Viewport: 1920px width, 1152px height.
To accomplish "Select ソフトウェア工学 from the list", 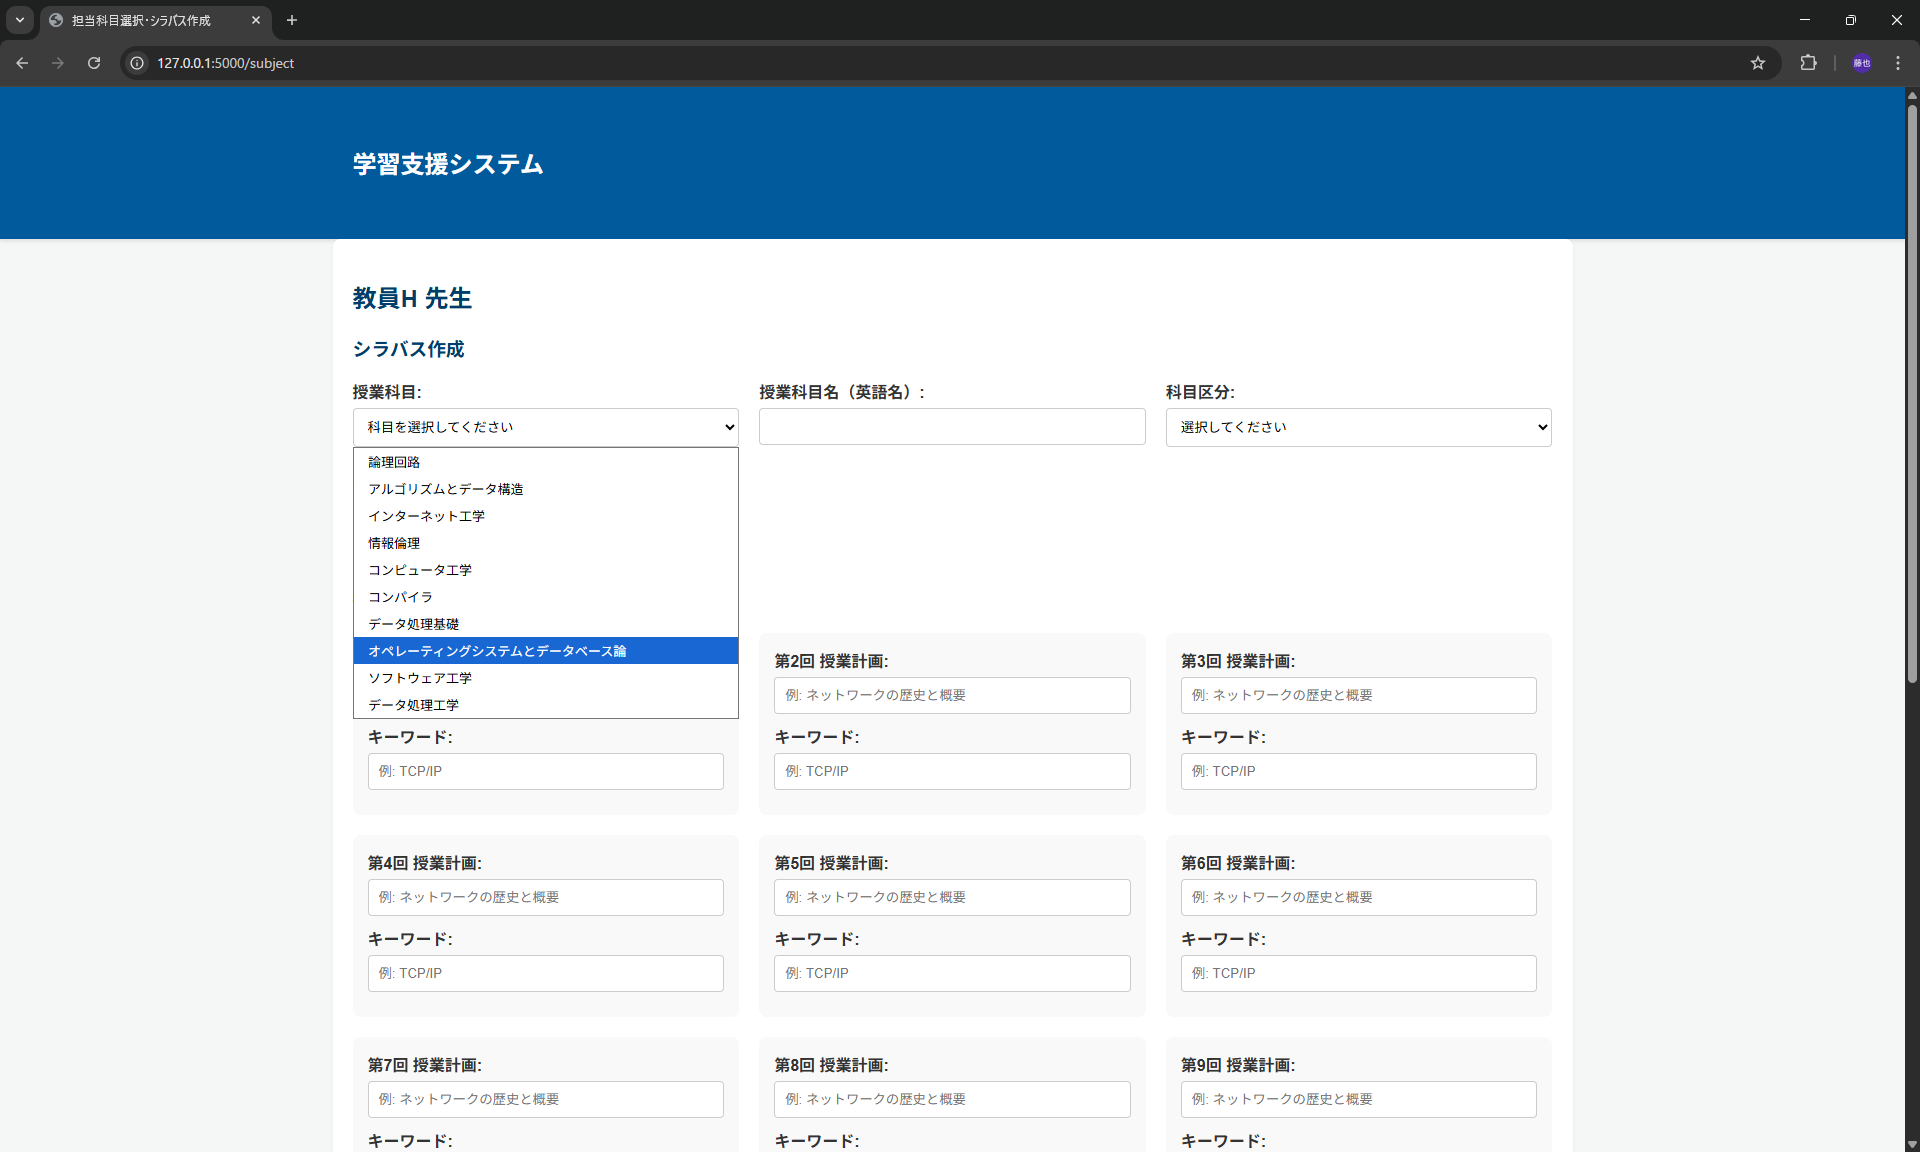I will click(x=420, y=678).
